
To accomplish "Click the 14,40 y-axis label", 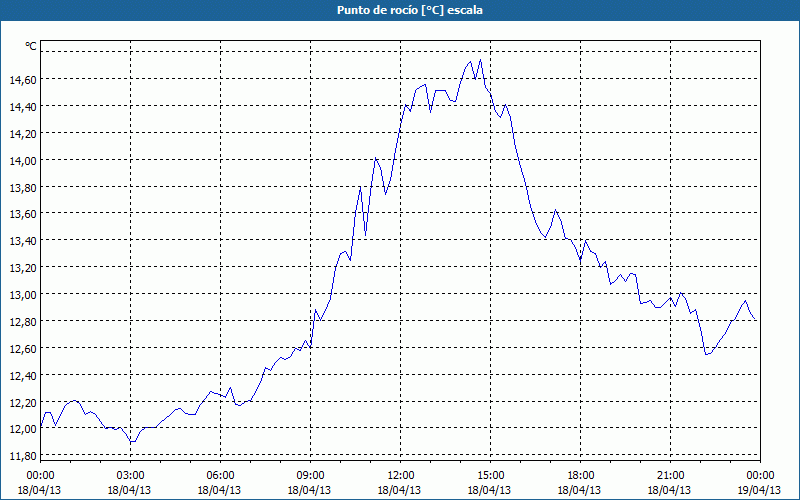I will pos(23,106).
